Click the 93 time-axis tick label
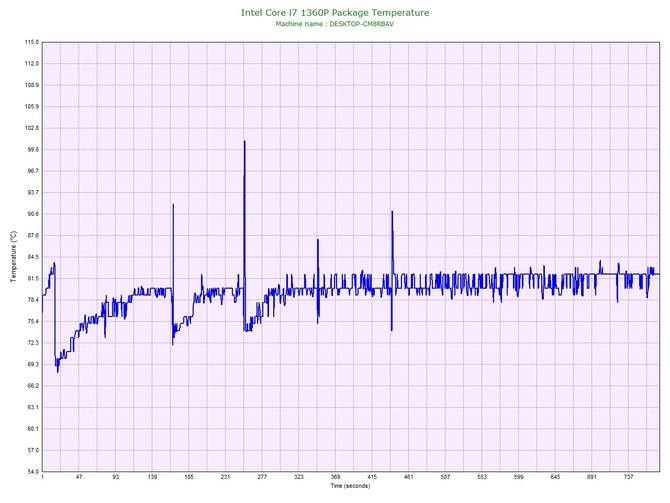The image size is (670, 503). (x=116, y=477)
